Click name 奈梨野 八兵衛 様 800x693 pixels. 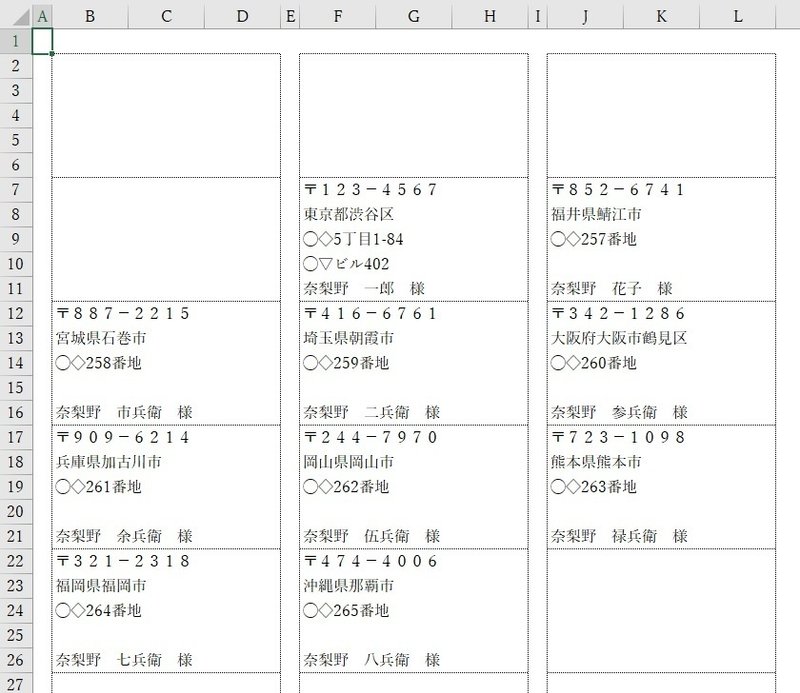coord(371,660)
